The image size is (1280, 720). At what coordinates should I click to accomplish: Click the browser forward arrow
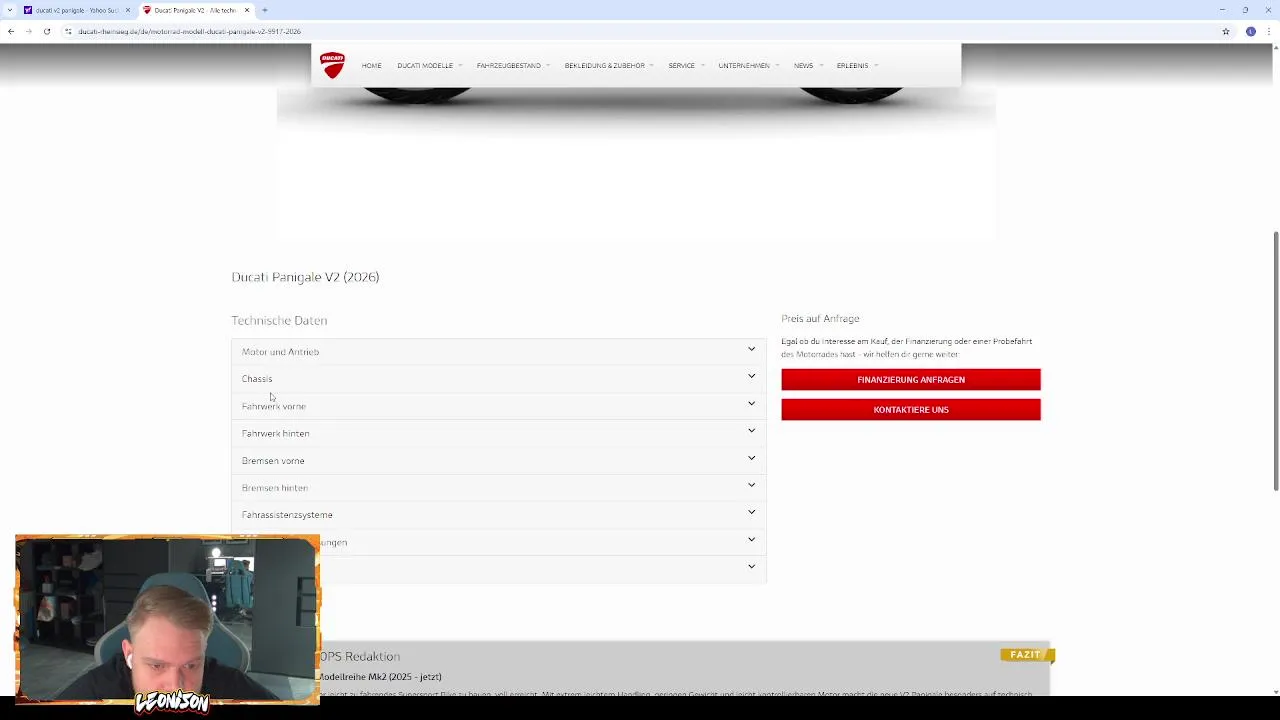click(28, 31)
